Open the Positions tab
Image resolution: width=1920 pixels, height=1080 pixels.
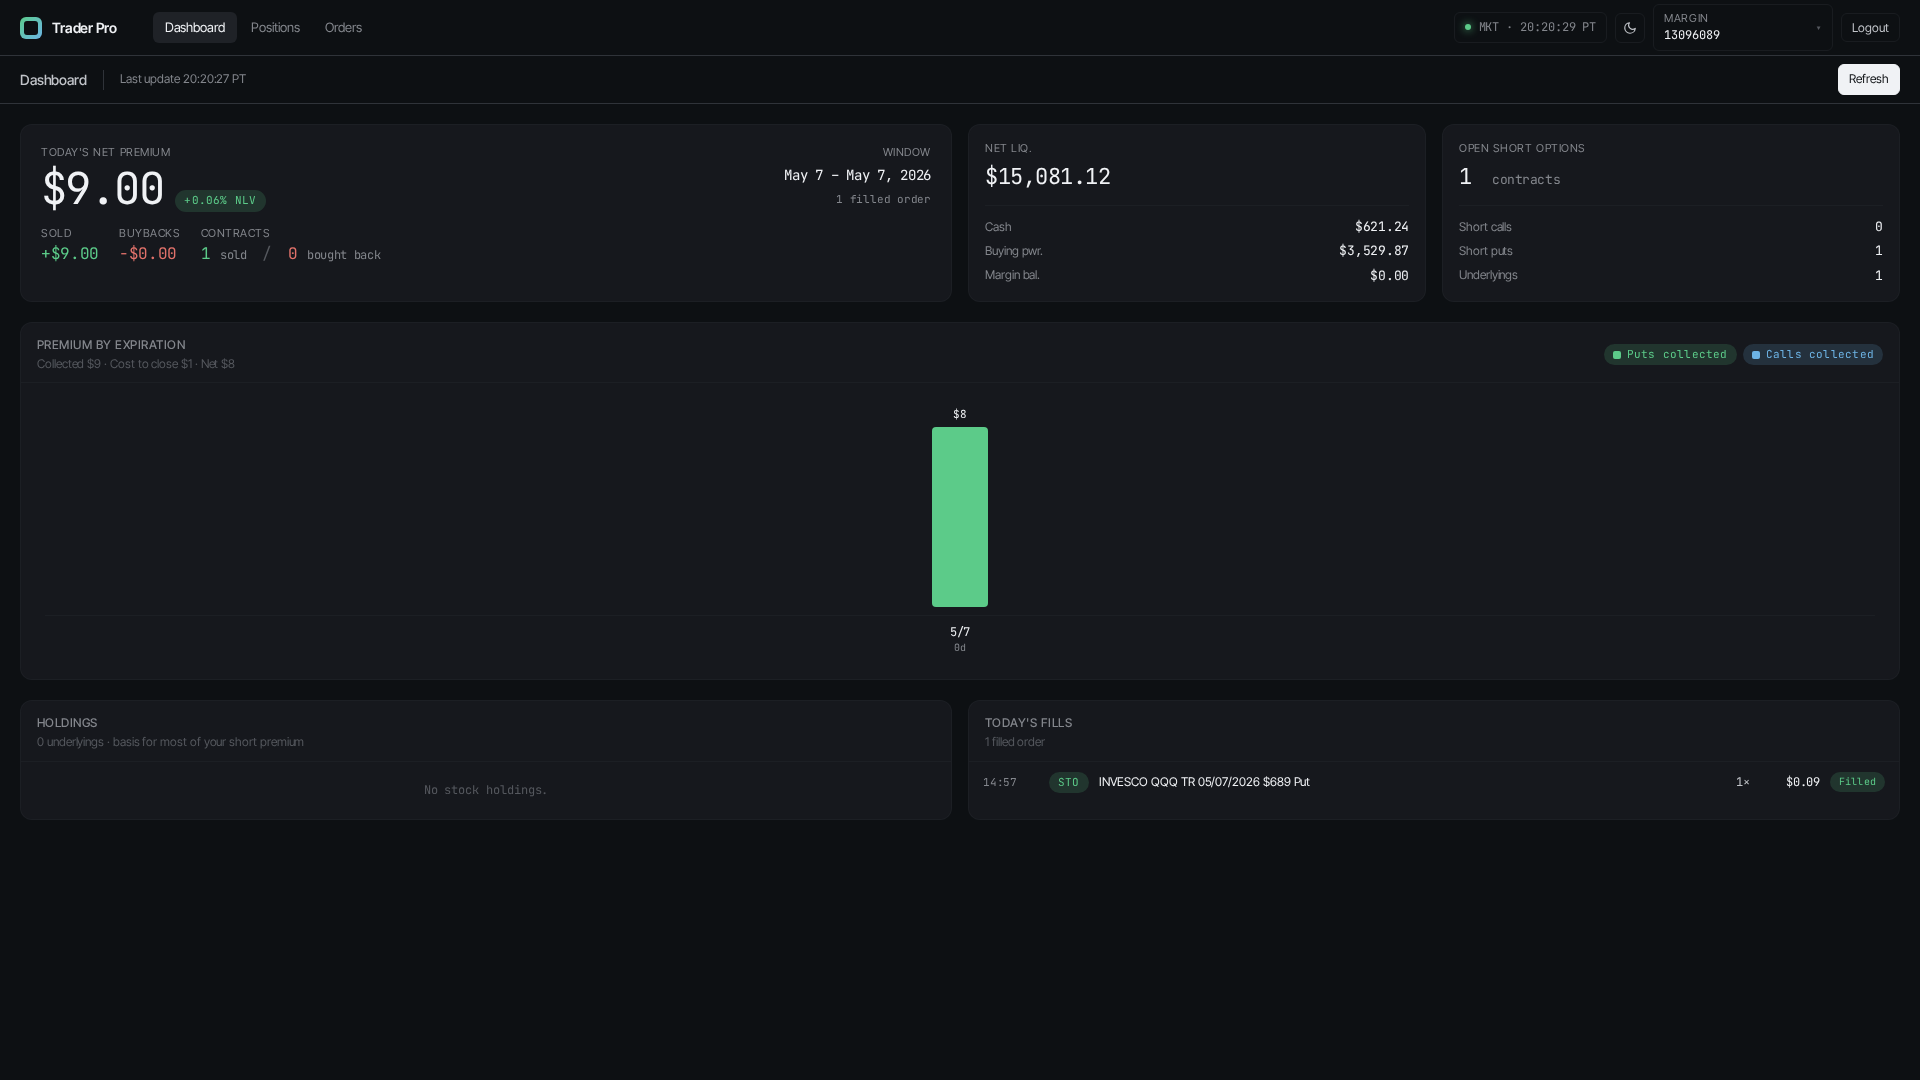click(275, 28)
